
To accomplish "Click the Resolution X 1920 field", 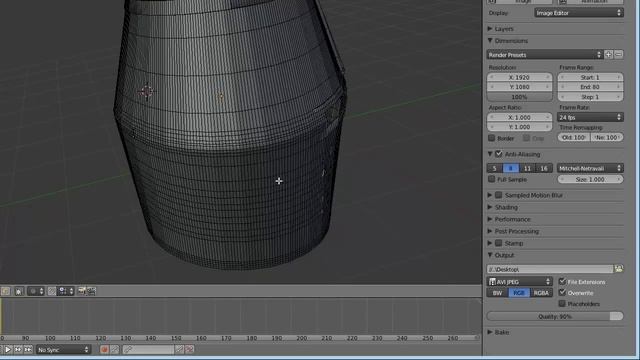I will coord(520,77).
